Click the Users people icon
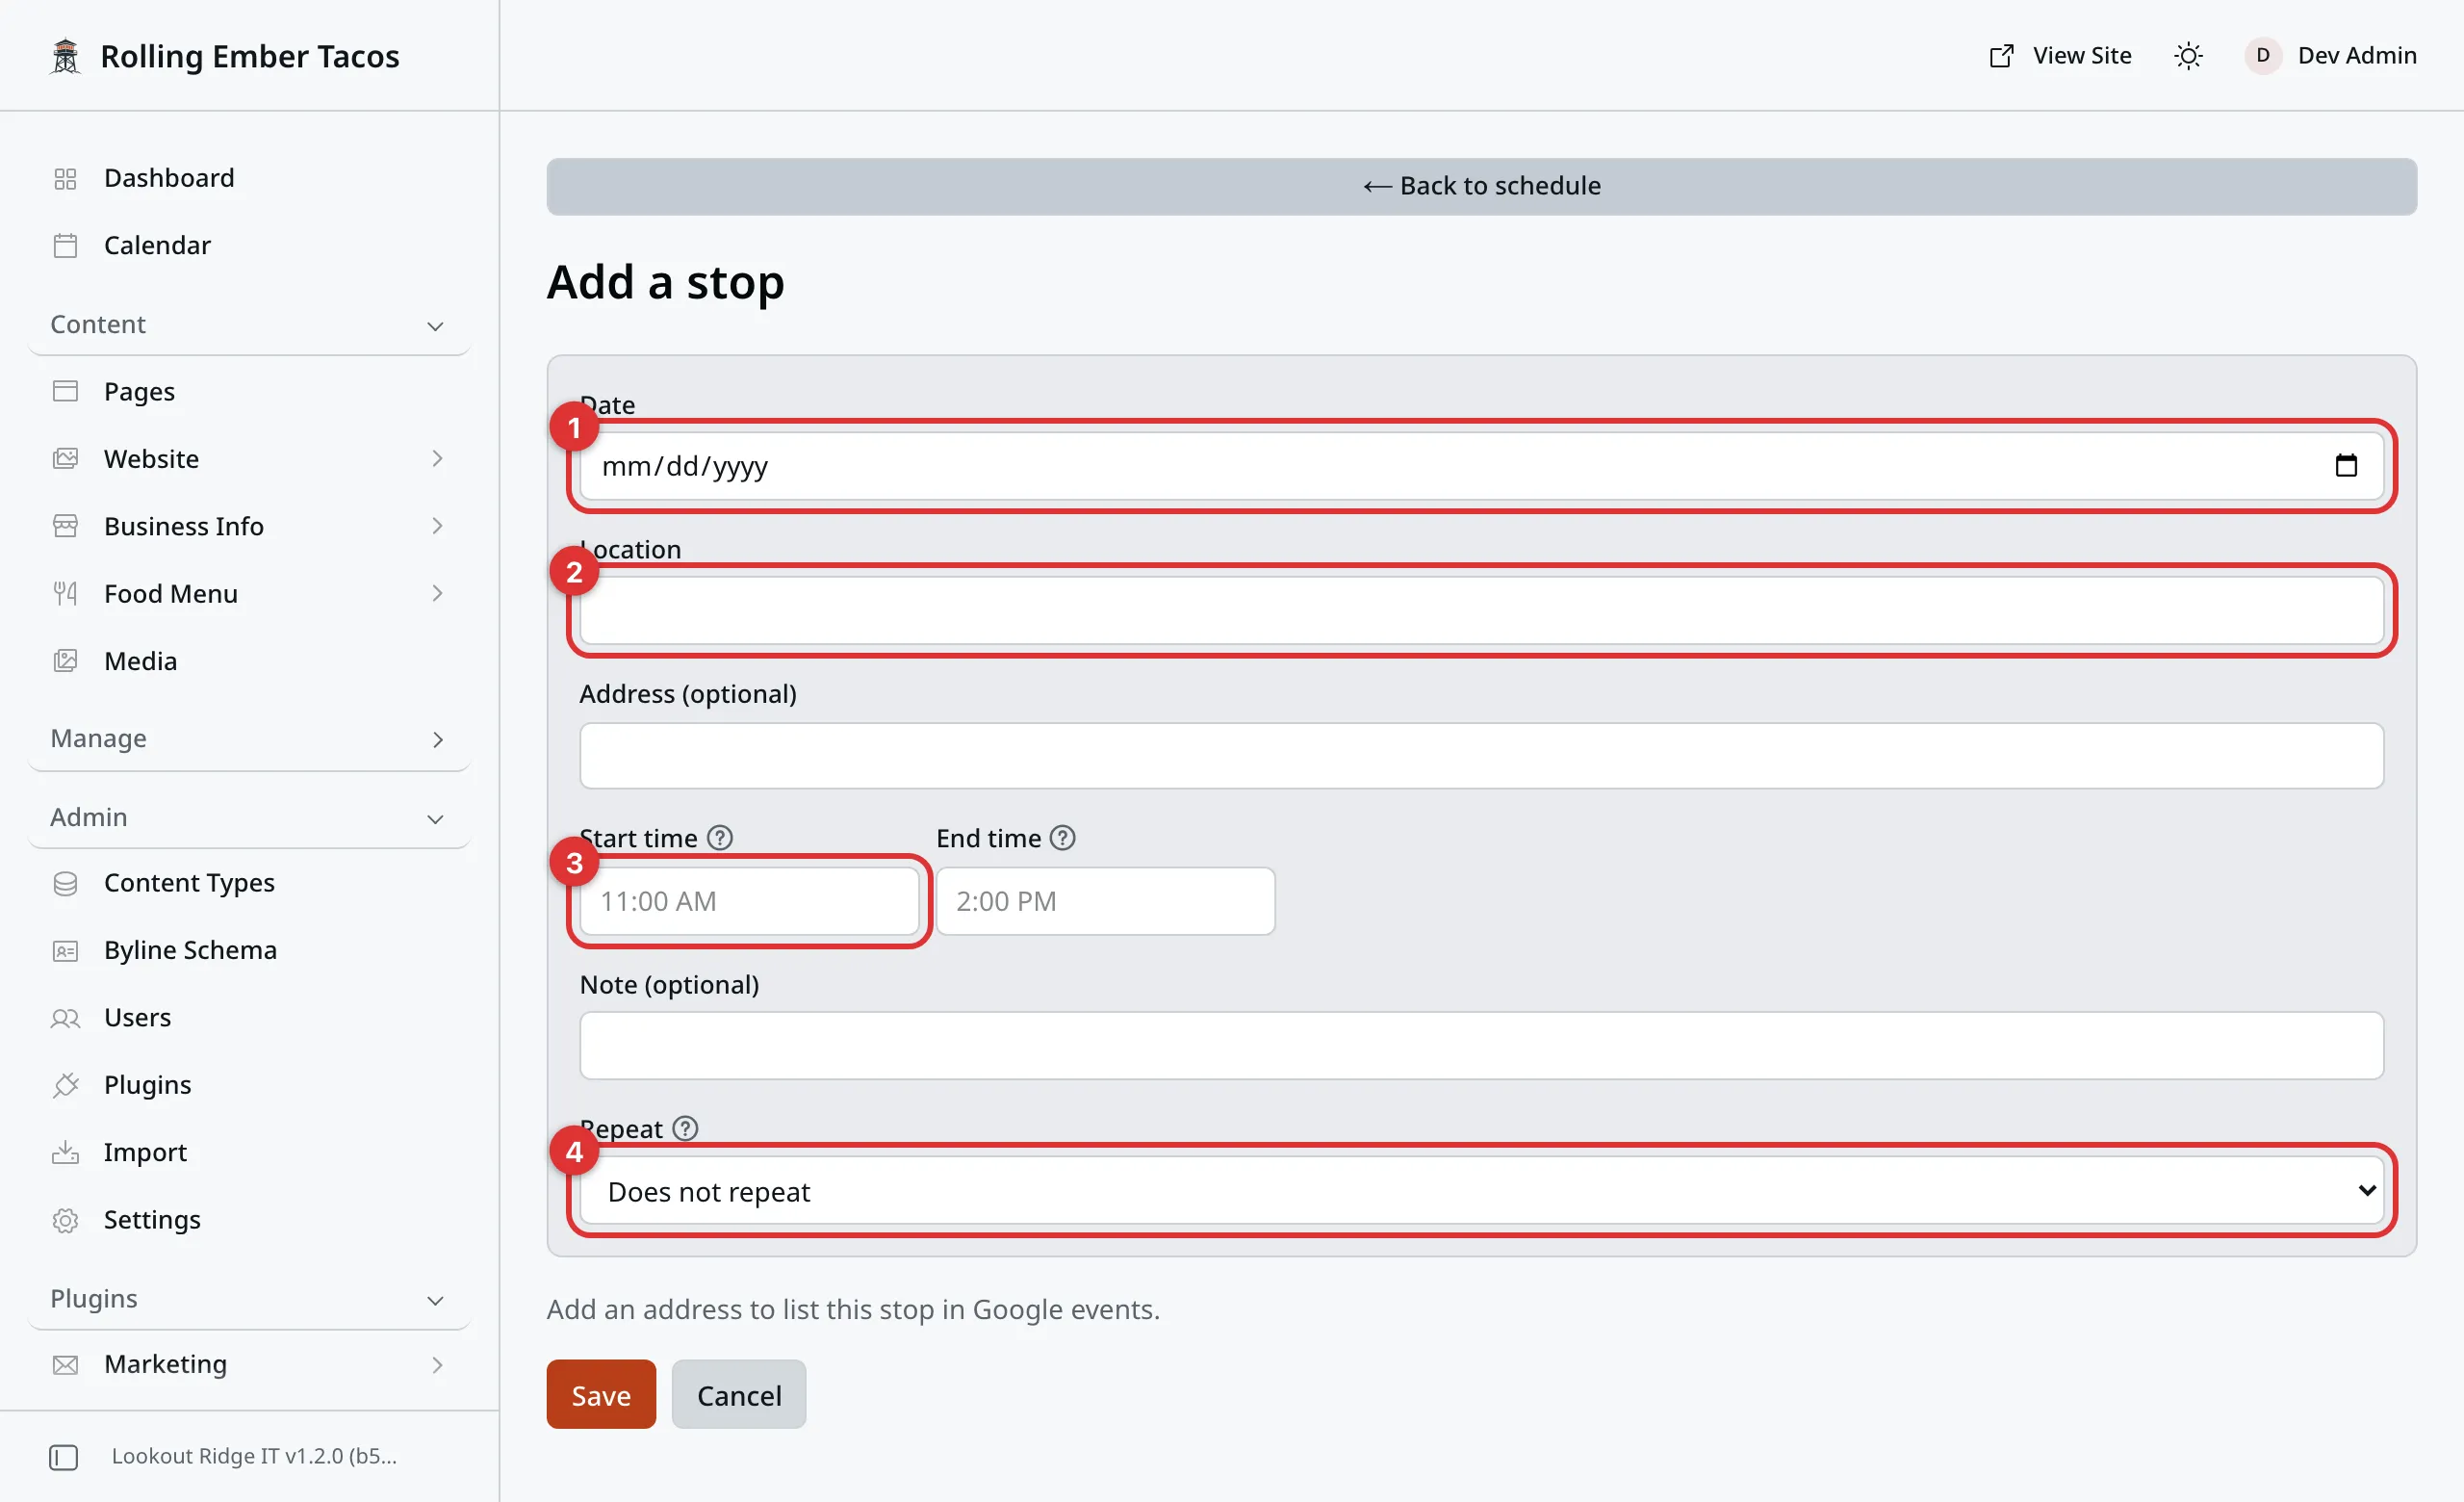The height and width of the screenshot is (1502, 2464). 65,1018
